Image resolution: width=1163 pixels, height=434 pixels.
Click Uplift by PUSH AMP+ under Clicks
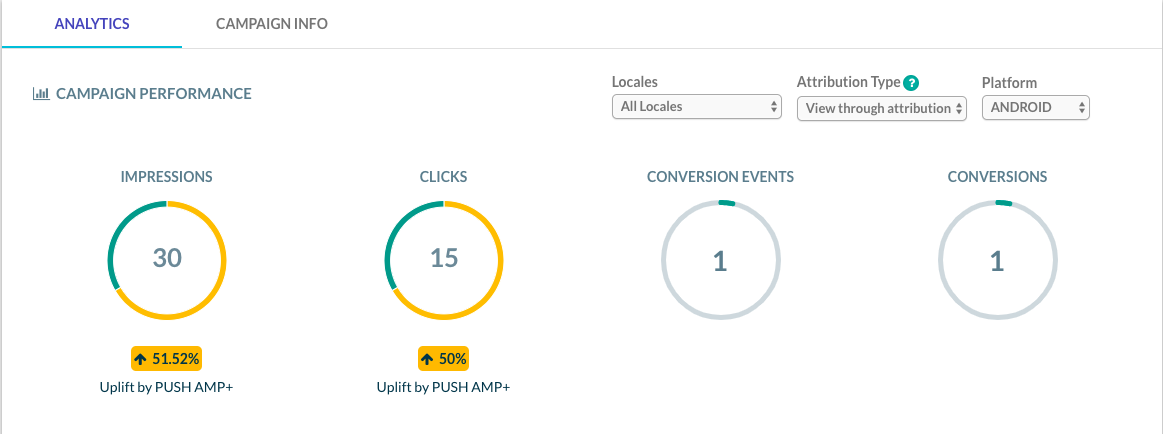[444, 387]
